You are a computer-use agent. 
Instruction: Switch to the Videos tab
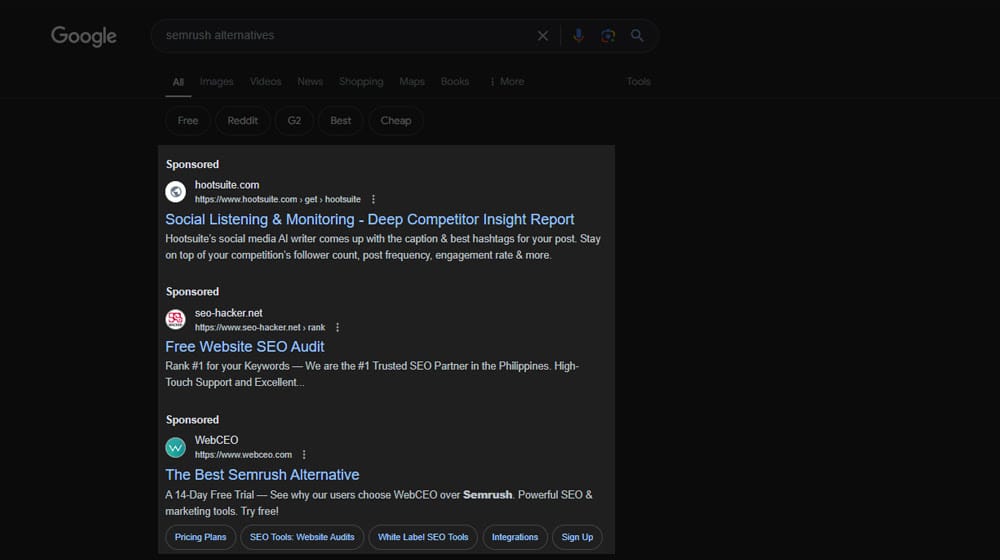click(265, 82)
